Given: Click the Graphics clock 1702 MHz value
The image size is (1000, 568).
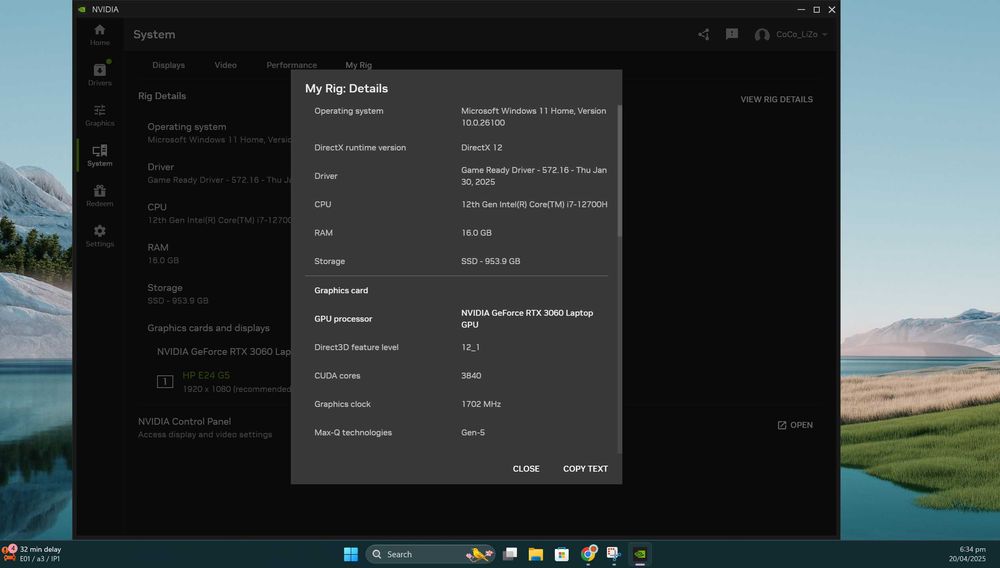Looking at the screenshot, I should [x=481, y=404].
